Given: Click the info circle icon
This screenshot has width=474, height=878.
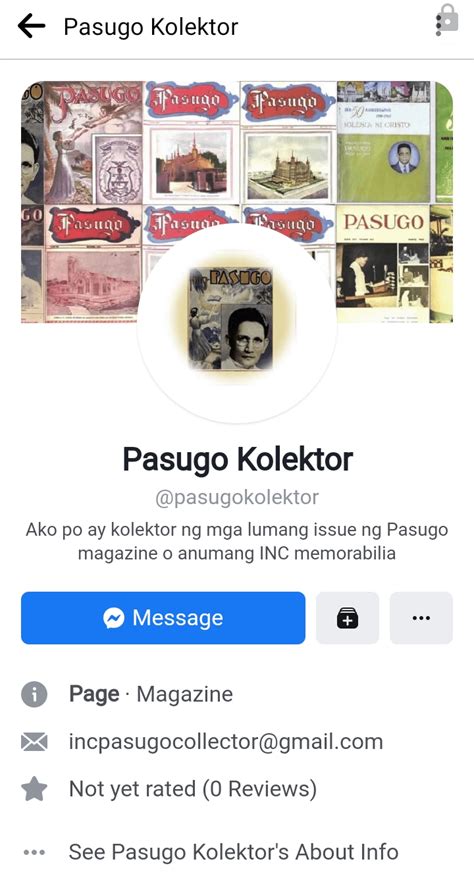Looking at the screenshot, I should tap(34, 694).
